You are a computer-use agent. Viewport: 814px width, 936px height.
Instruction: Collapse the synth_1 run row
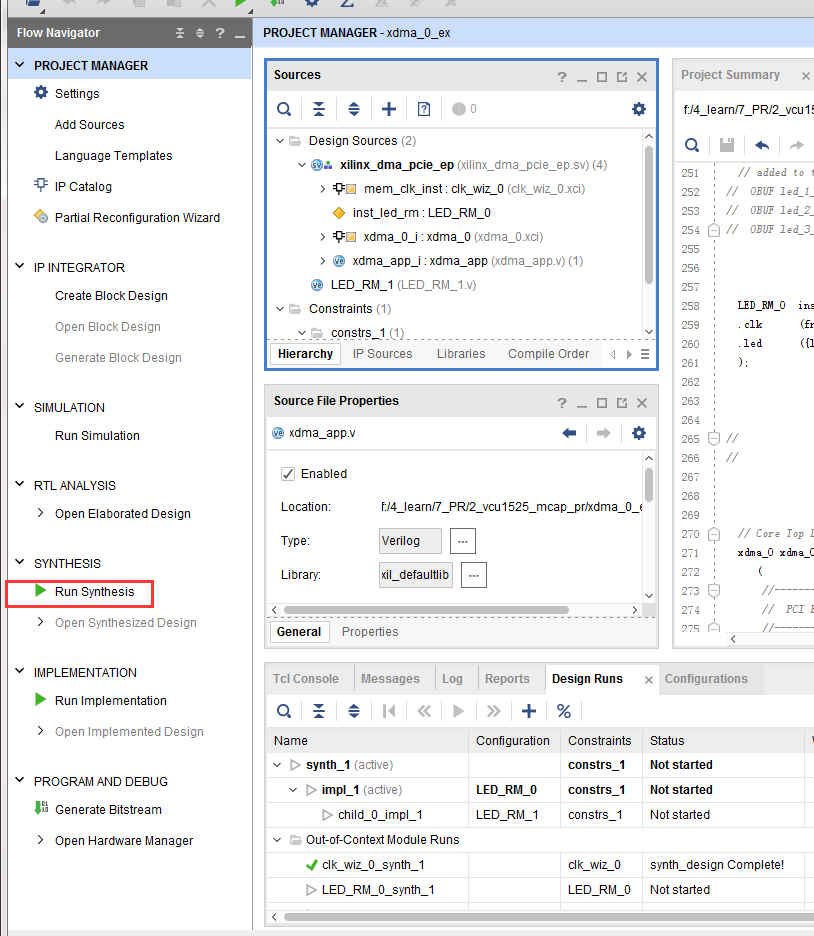click(278, 765)
